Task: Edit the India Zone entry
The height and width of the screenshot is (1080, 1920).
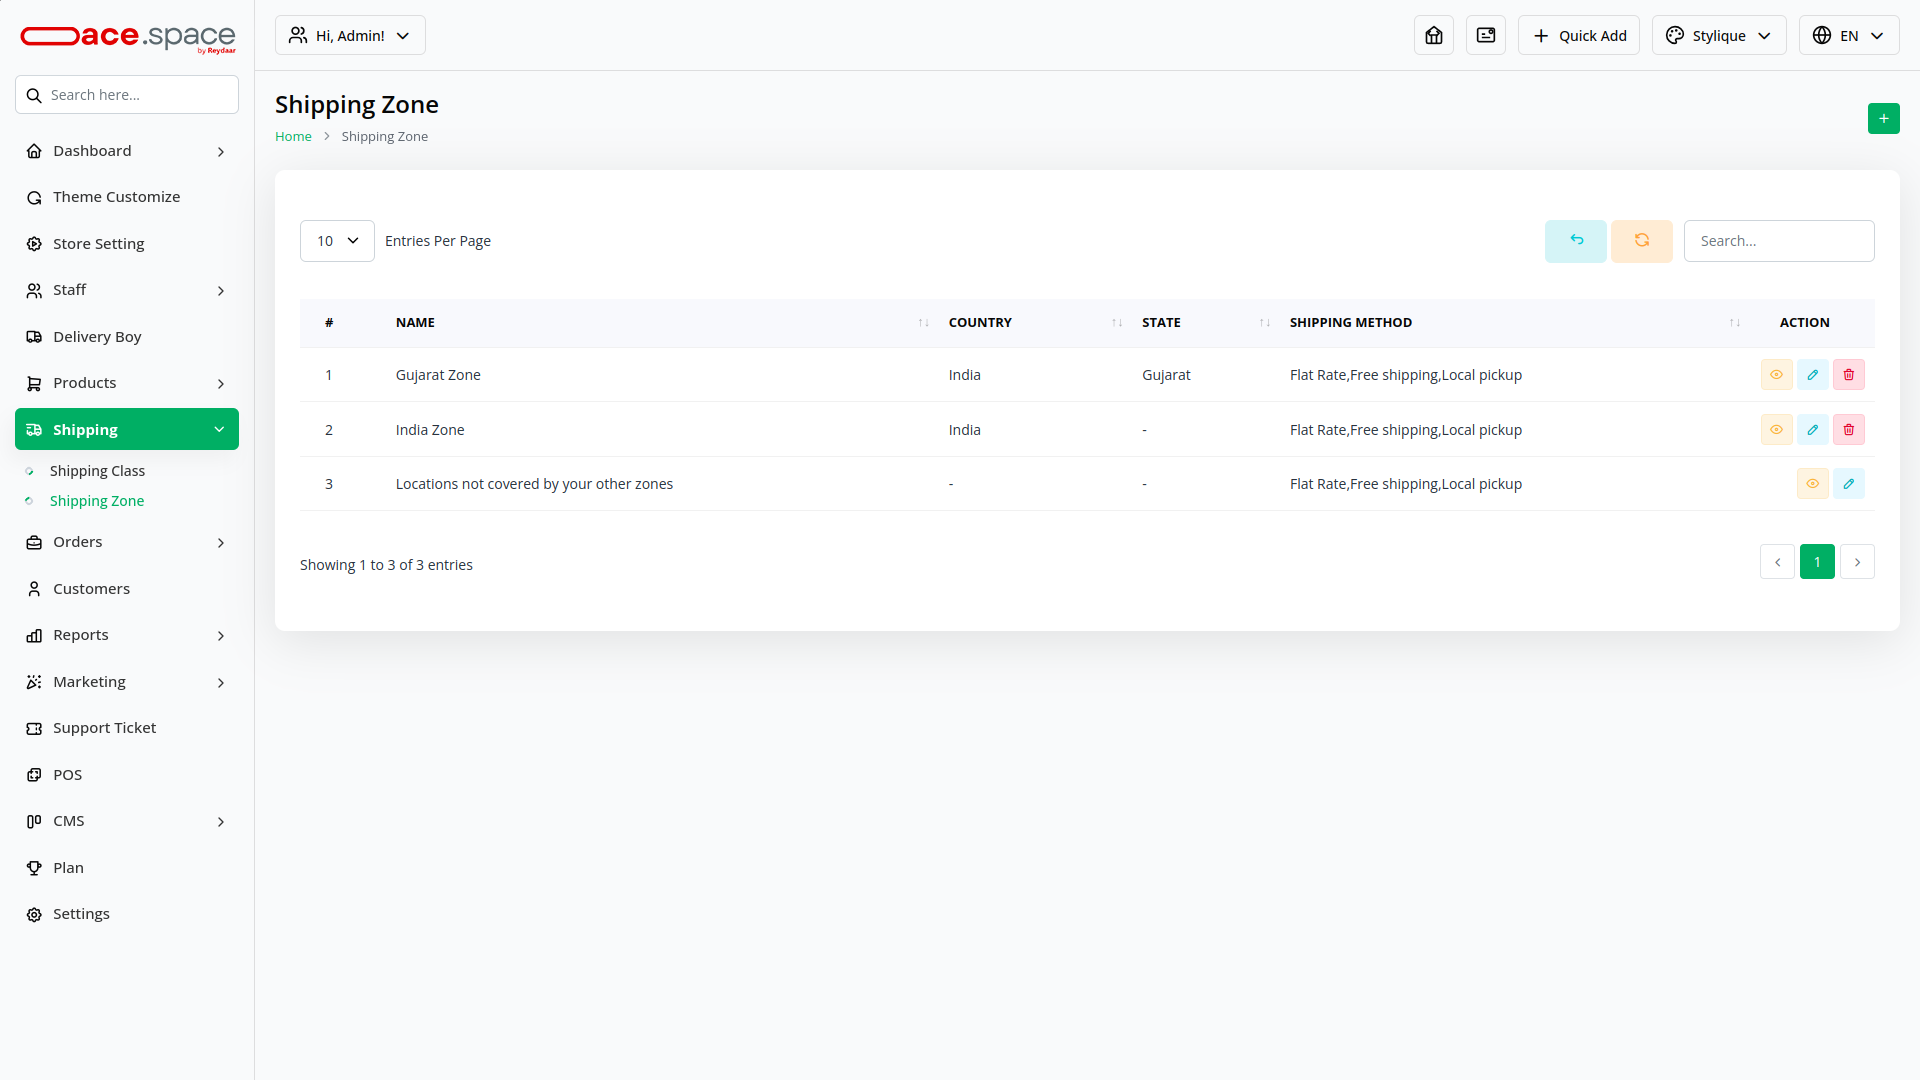Action: pos(1812,430)
